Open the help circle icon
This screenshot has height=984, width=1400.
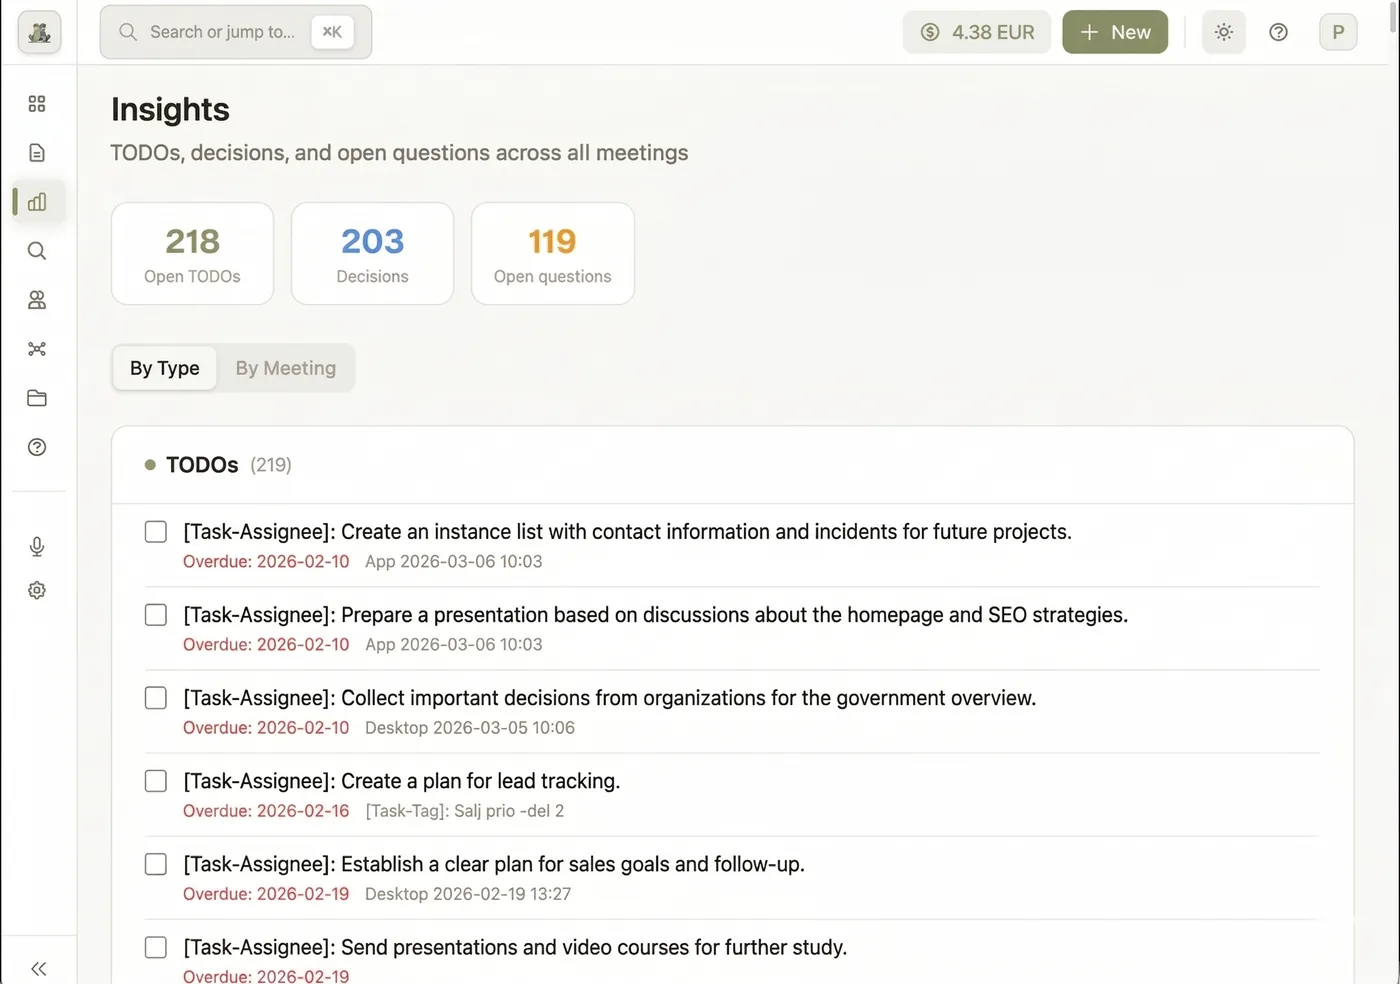[x=1278, y=32]
